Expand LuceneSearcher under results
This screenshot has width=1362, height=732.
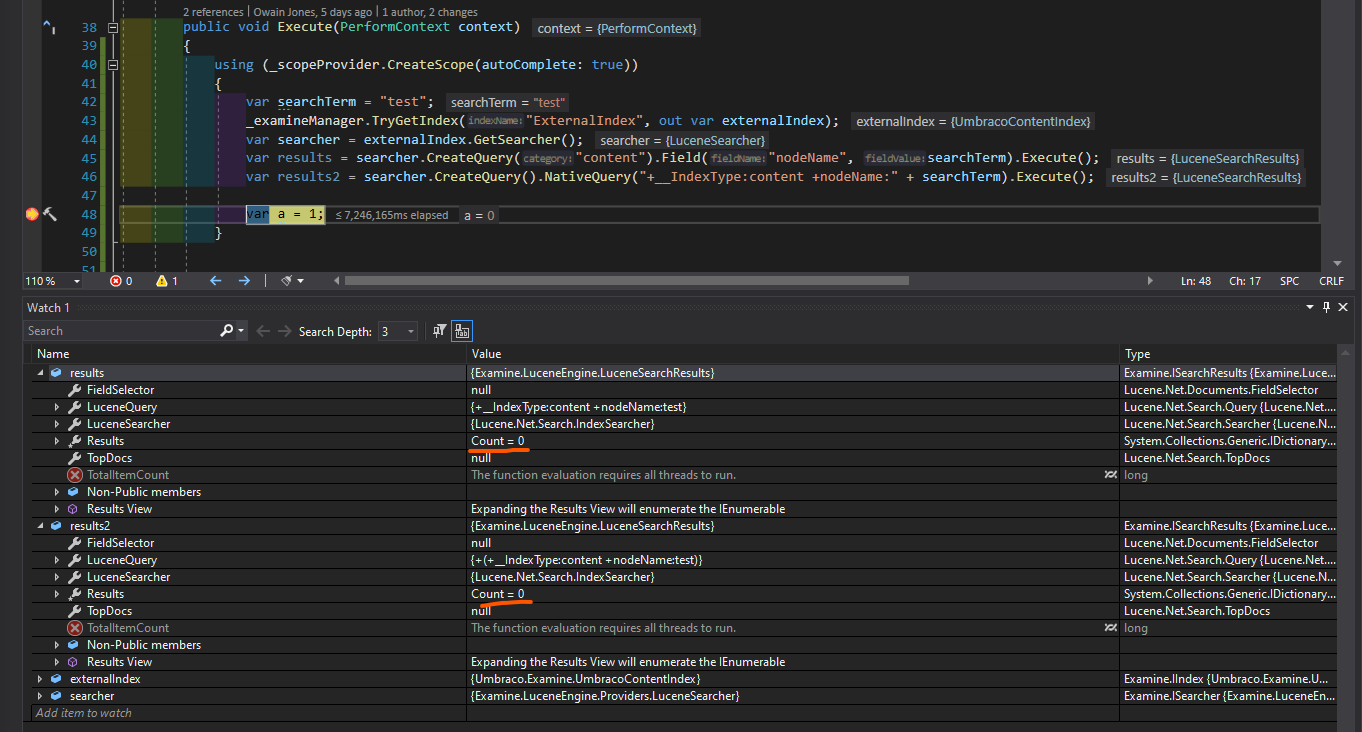57,424
